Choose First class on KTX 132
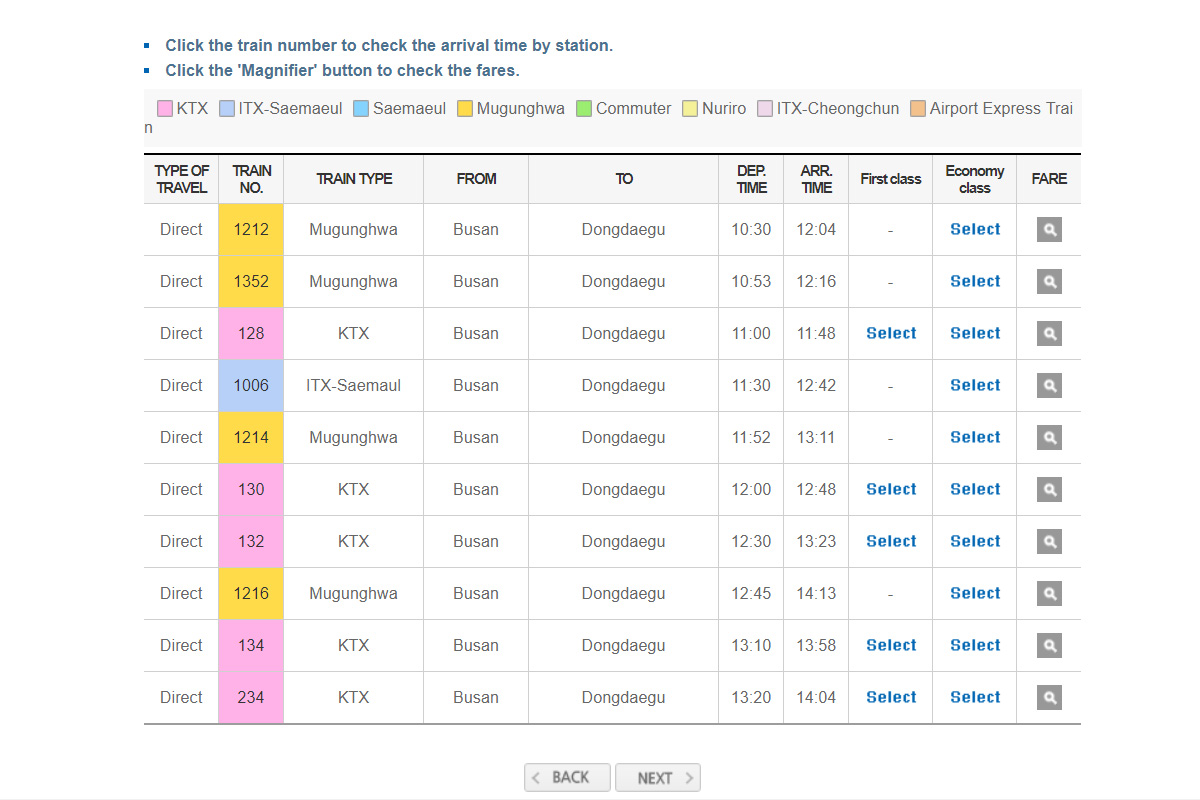This screenshot has width=1200, height=800. click(891, 542)
